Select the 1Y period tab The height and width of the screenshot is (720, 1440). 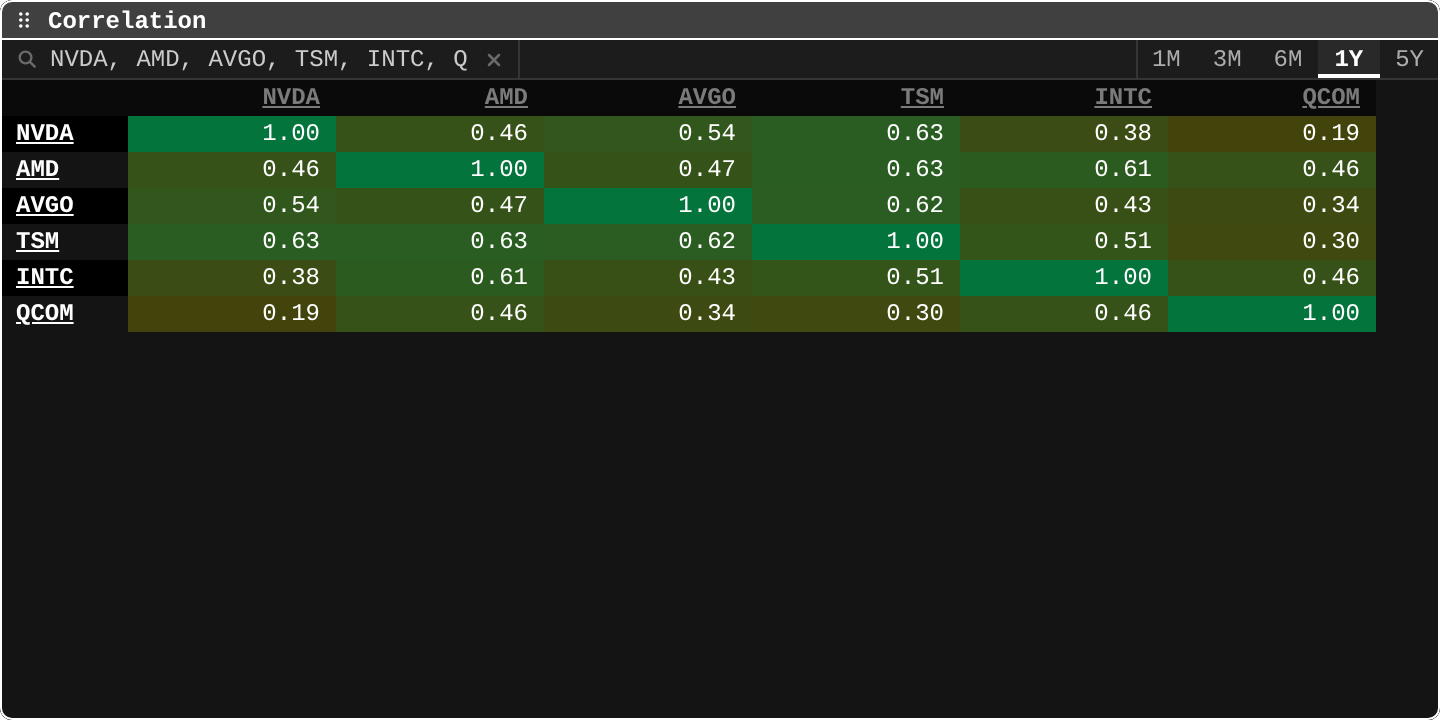coord(1349,59)
